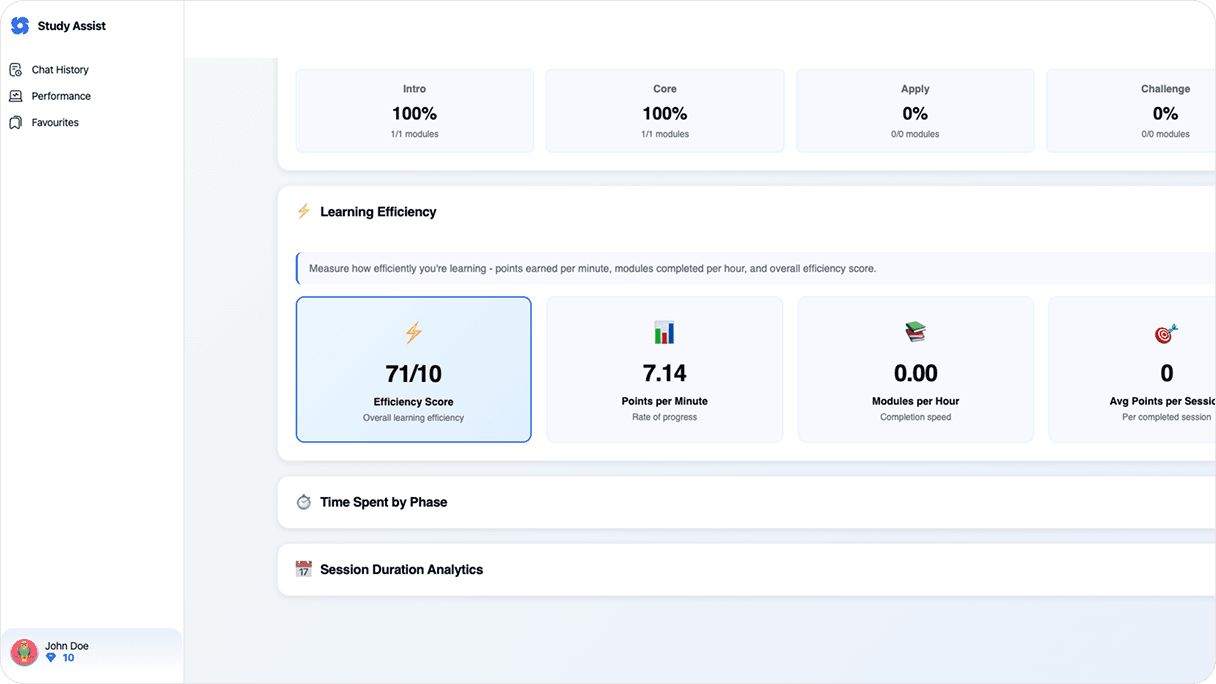This screenshot has height=684, width=1216.
Task: Click the Favourites bookmark icon
Action: pyautogui.click(x=15, y=122)
